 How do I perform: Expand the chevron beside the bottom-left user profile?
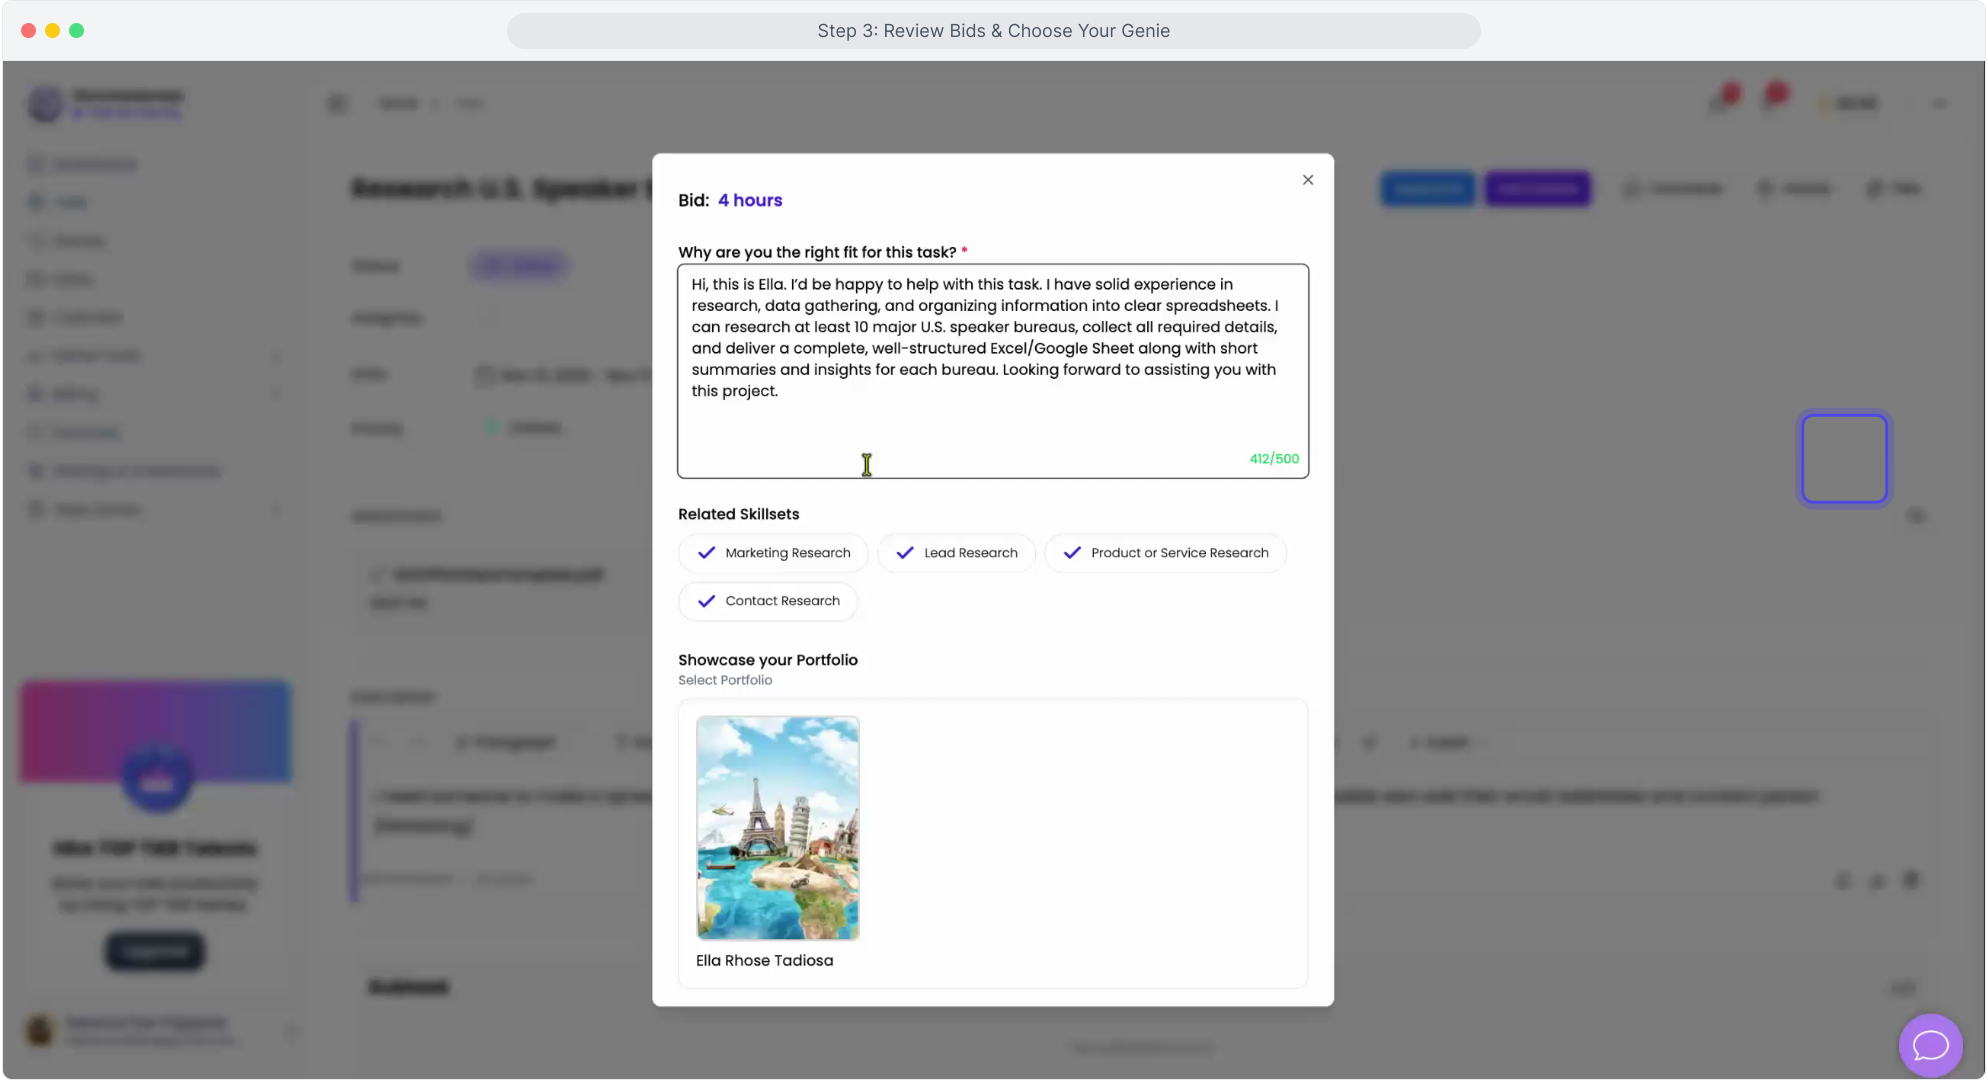[x=291, y=1030]
